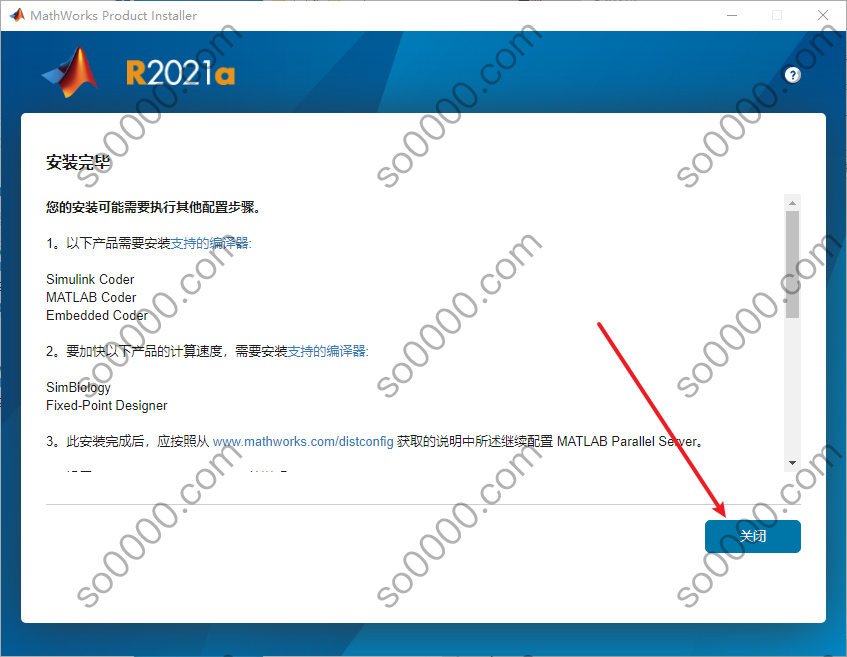
Task: Minimize the MathWorks Product Installer window
Action: [732, 15]
